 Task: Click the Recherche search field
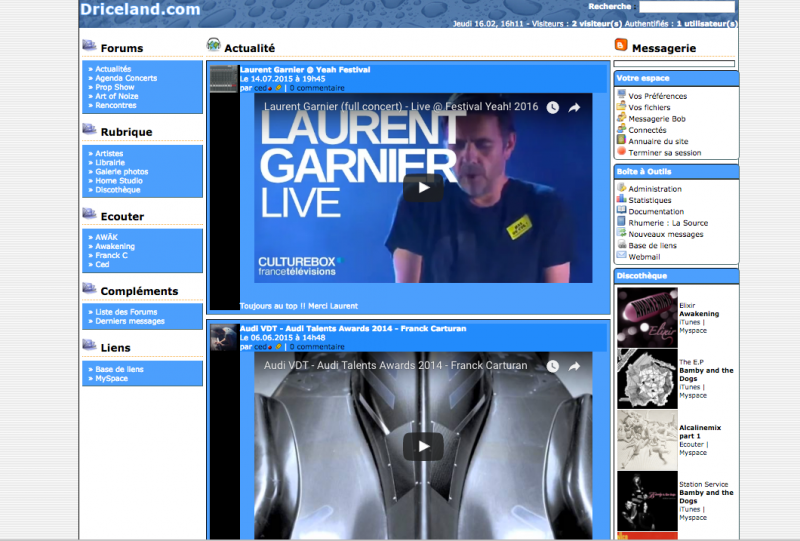point(687,7)
